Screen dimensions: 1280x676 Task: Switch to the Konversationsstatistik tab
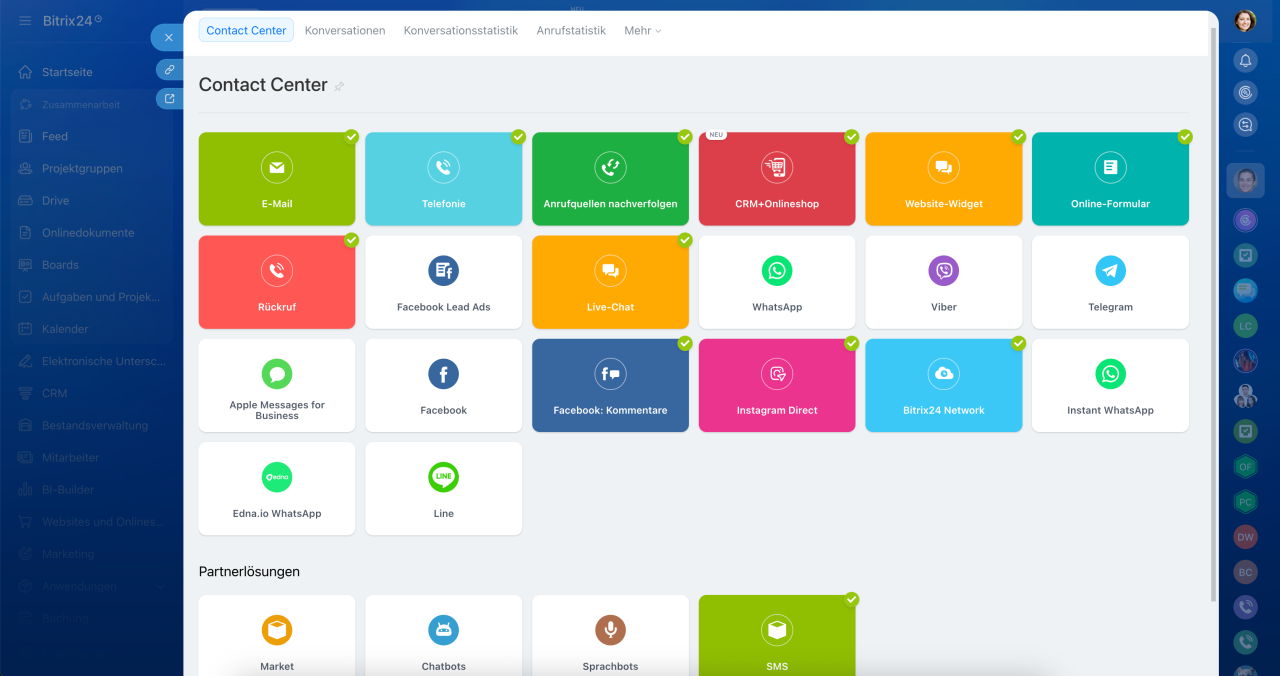coord(461,30)
